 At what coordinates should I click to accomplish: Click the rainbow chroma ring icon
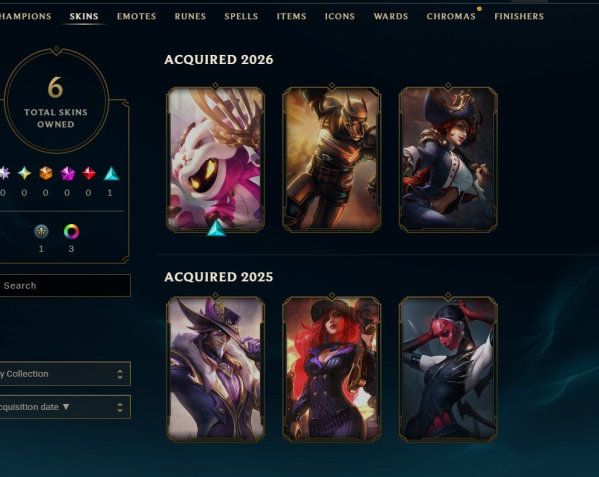pos(71,231)
